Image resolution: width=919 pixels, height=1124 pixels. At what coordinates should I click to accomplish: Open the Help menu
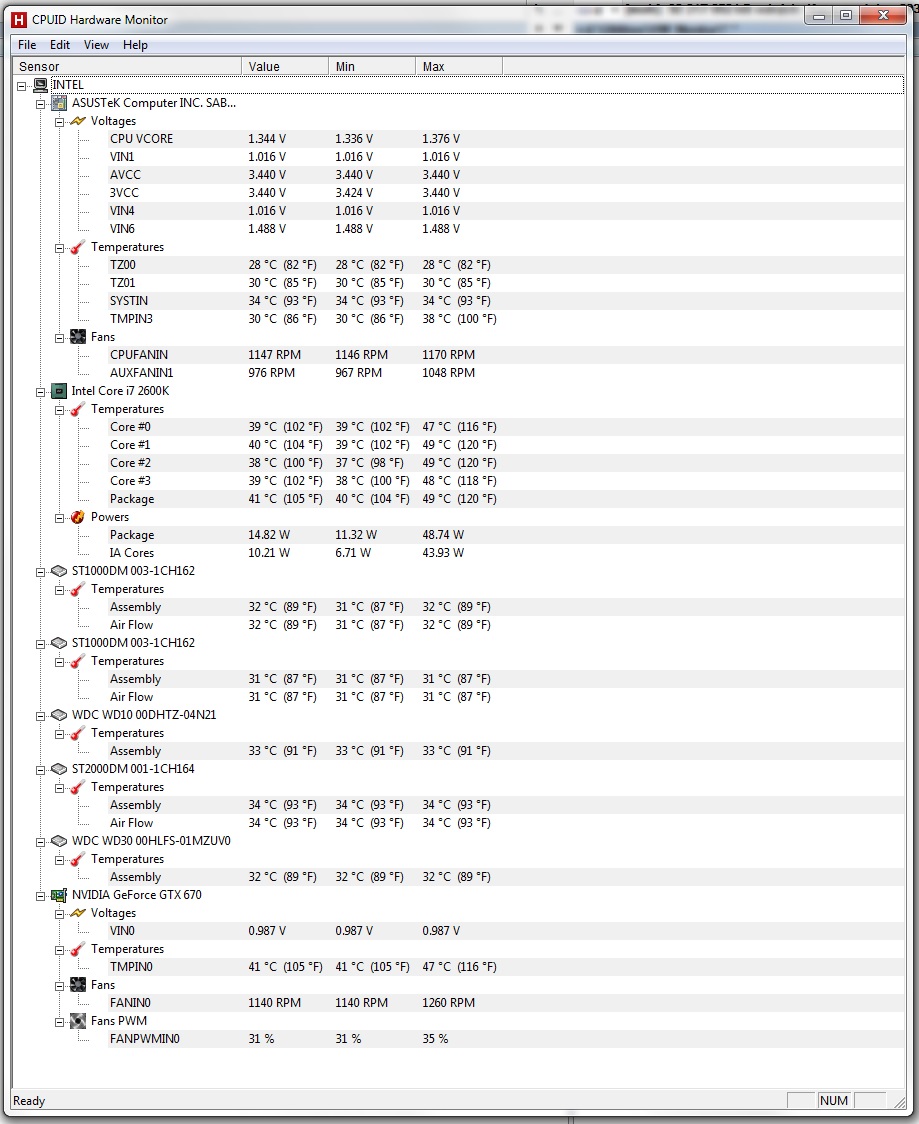coord(135,44)
